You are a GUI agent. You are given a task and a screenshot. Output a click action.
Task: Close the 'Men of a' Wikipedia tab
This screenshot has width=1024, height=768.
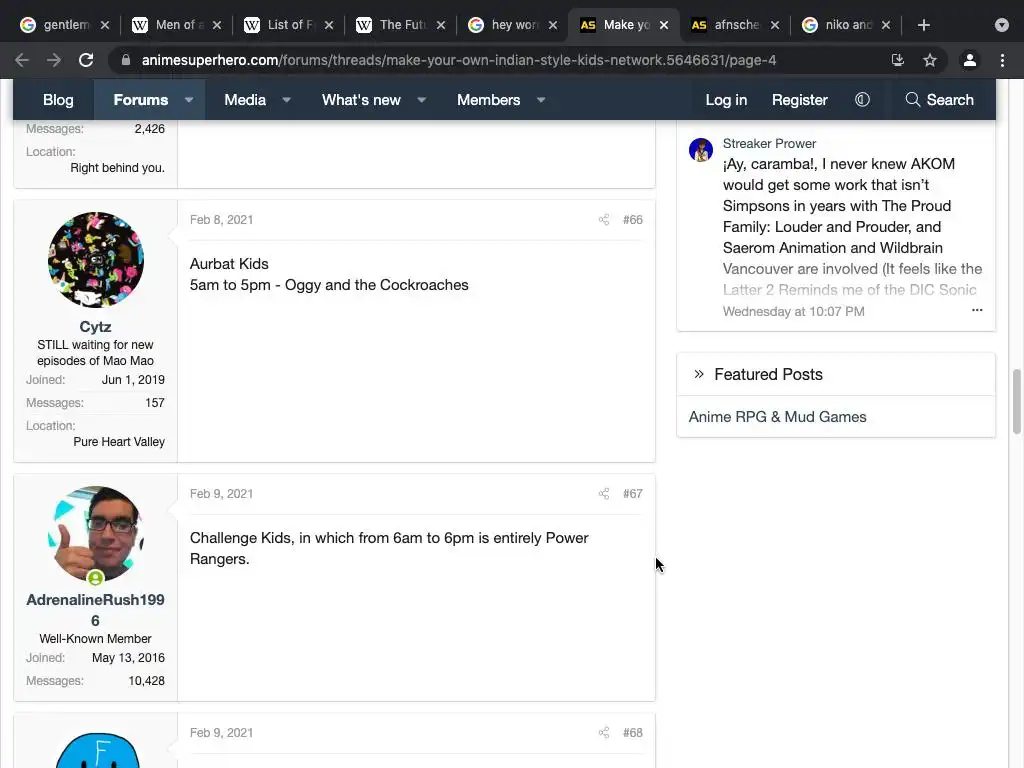pos(217,25)
